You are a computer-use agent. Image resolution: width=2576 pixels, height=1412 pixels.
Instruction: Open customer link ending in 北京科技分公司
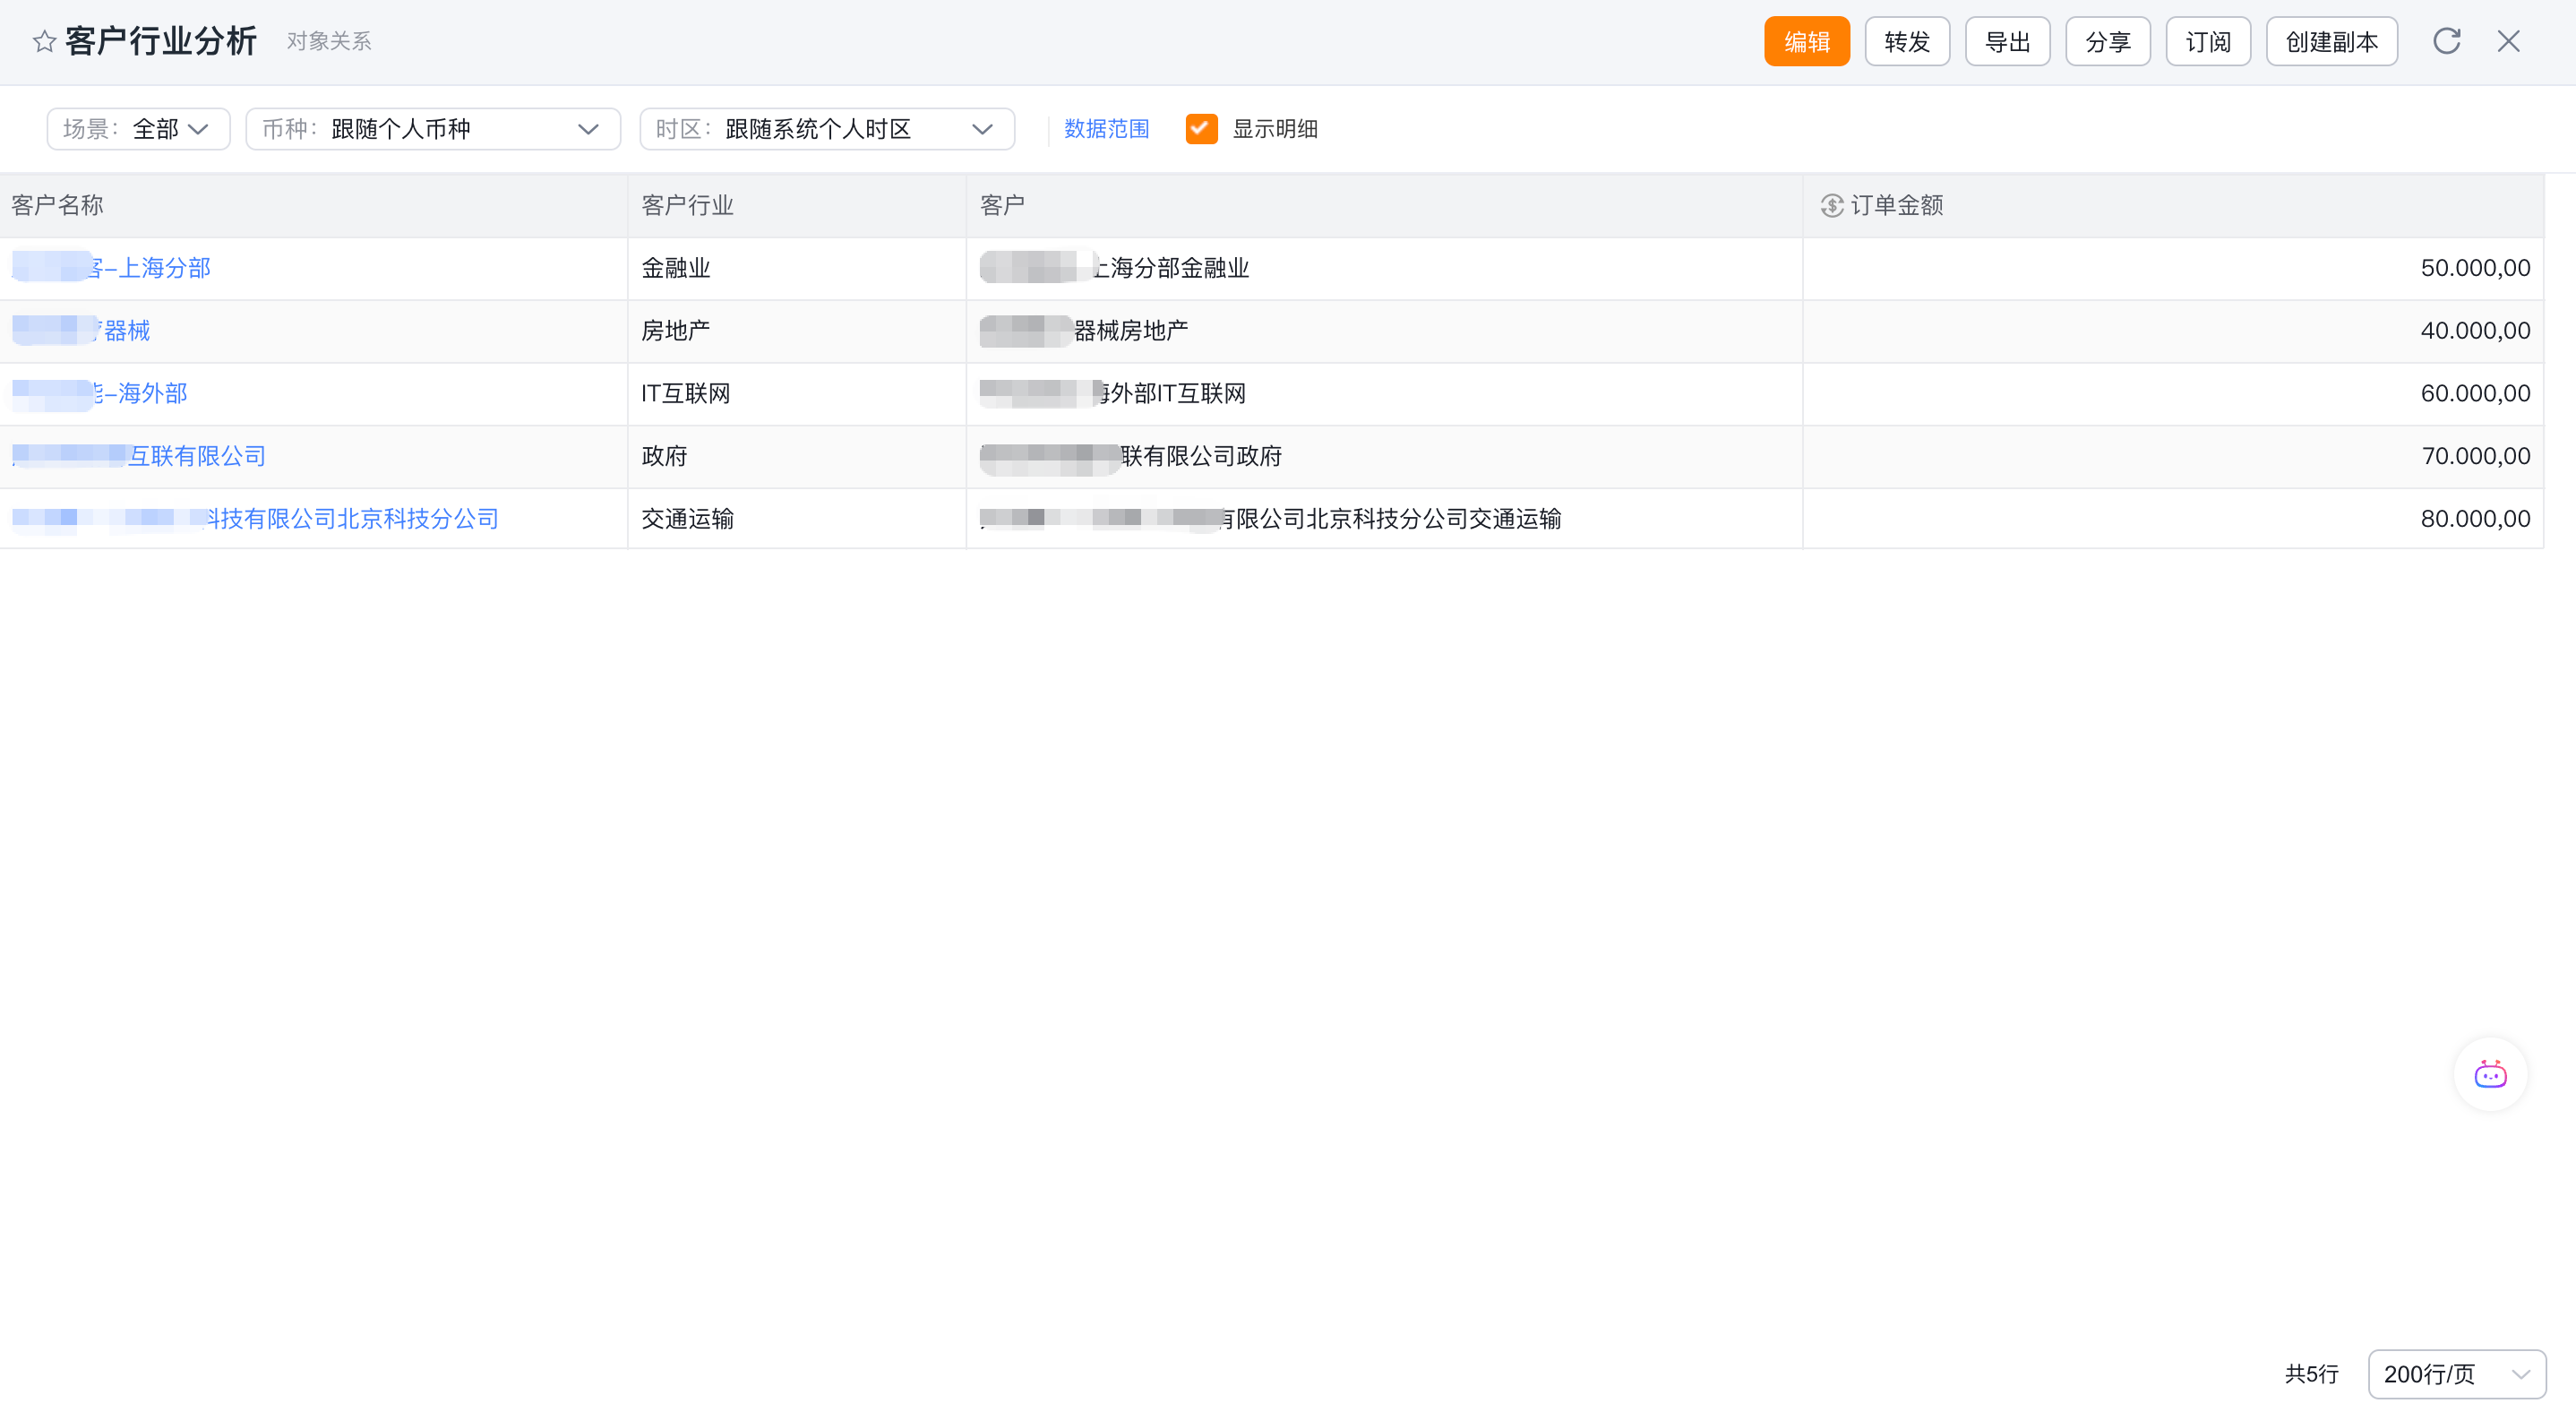255,519
